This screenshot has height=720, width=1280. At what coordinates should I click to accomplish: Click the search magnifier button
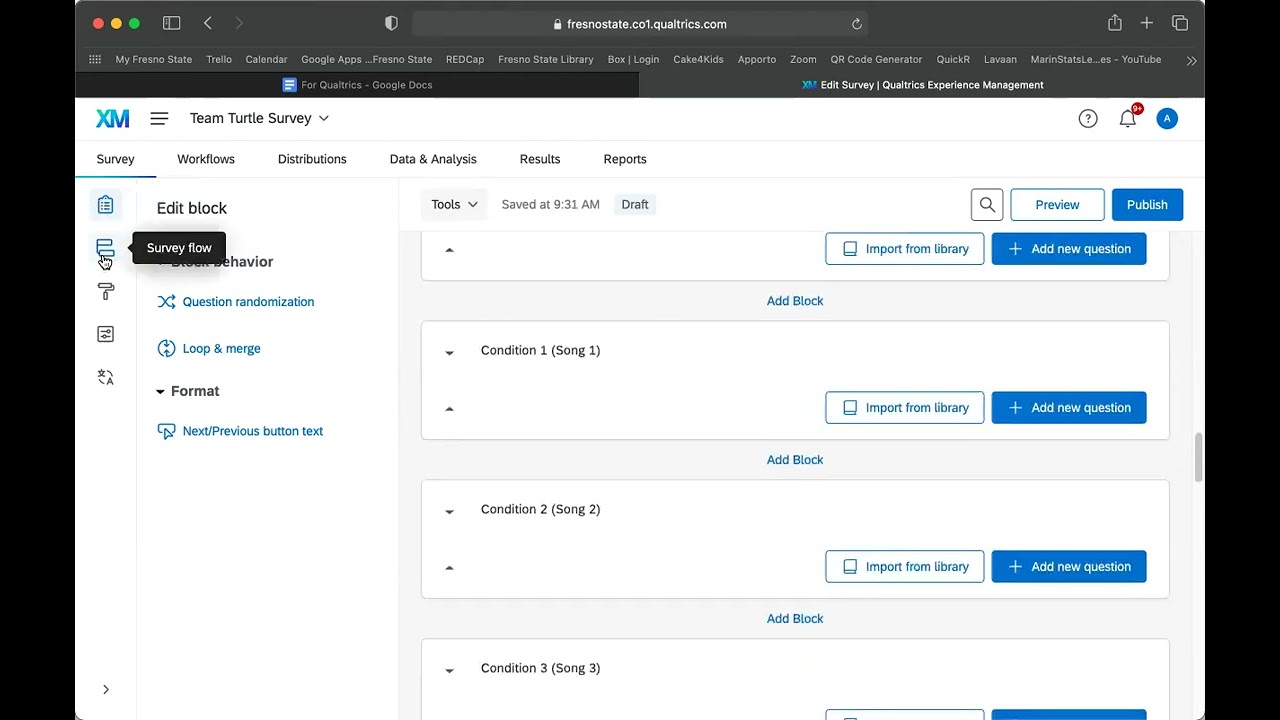pyautogui.click(x=987, y=205)
